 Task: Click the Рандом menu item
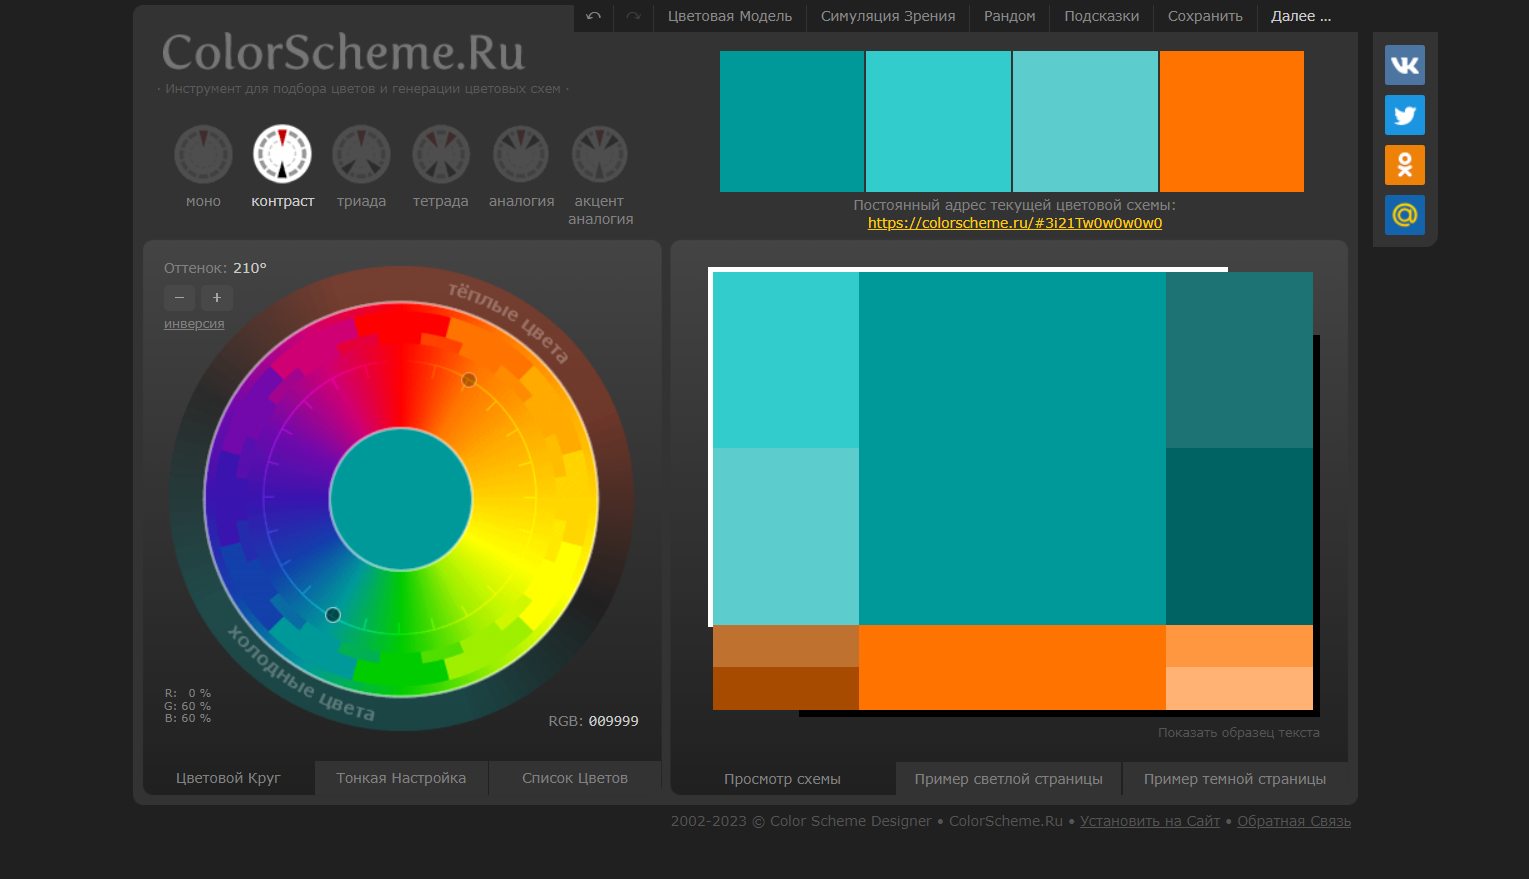pyautogui.click(x=1010, y=16)
